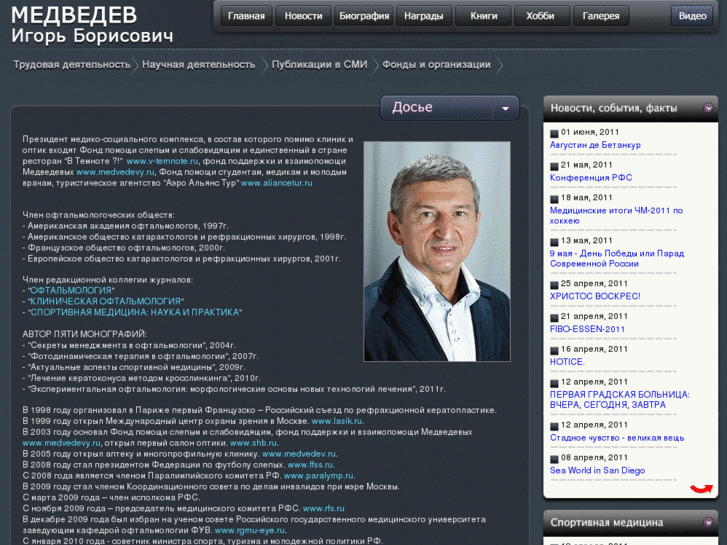This screenshot has width=727, height=545.
Task: Open the Книги page
Action: (x=484, y=16)
